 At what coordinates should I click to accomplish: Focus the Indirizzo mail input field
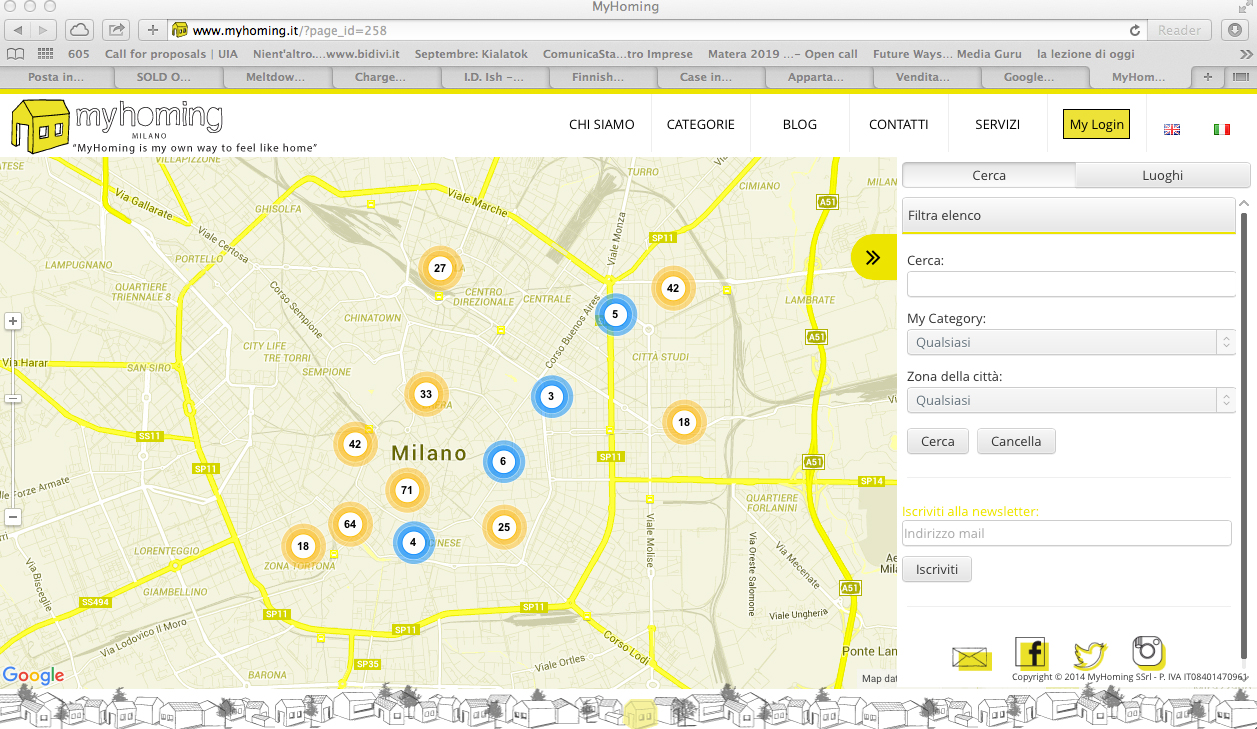pos(1066,533)
